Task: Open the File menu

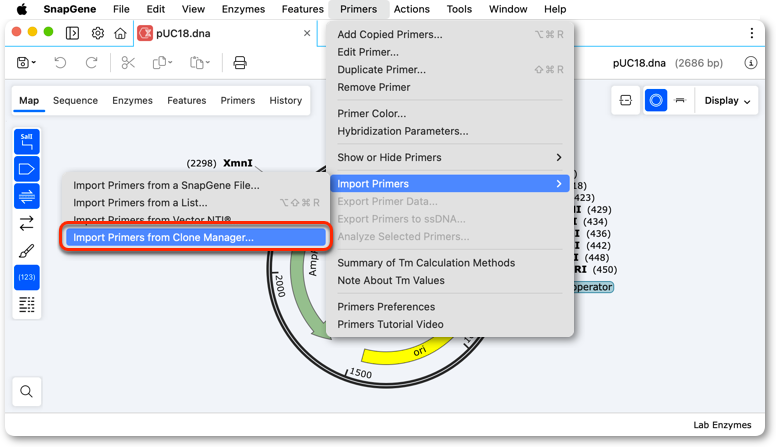Action: (121, 9)
